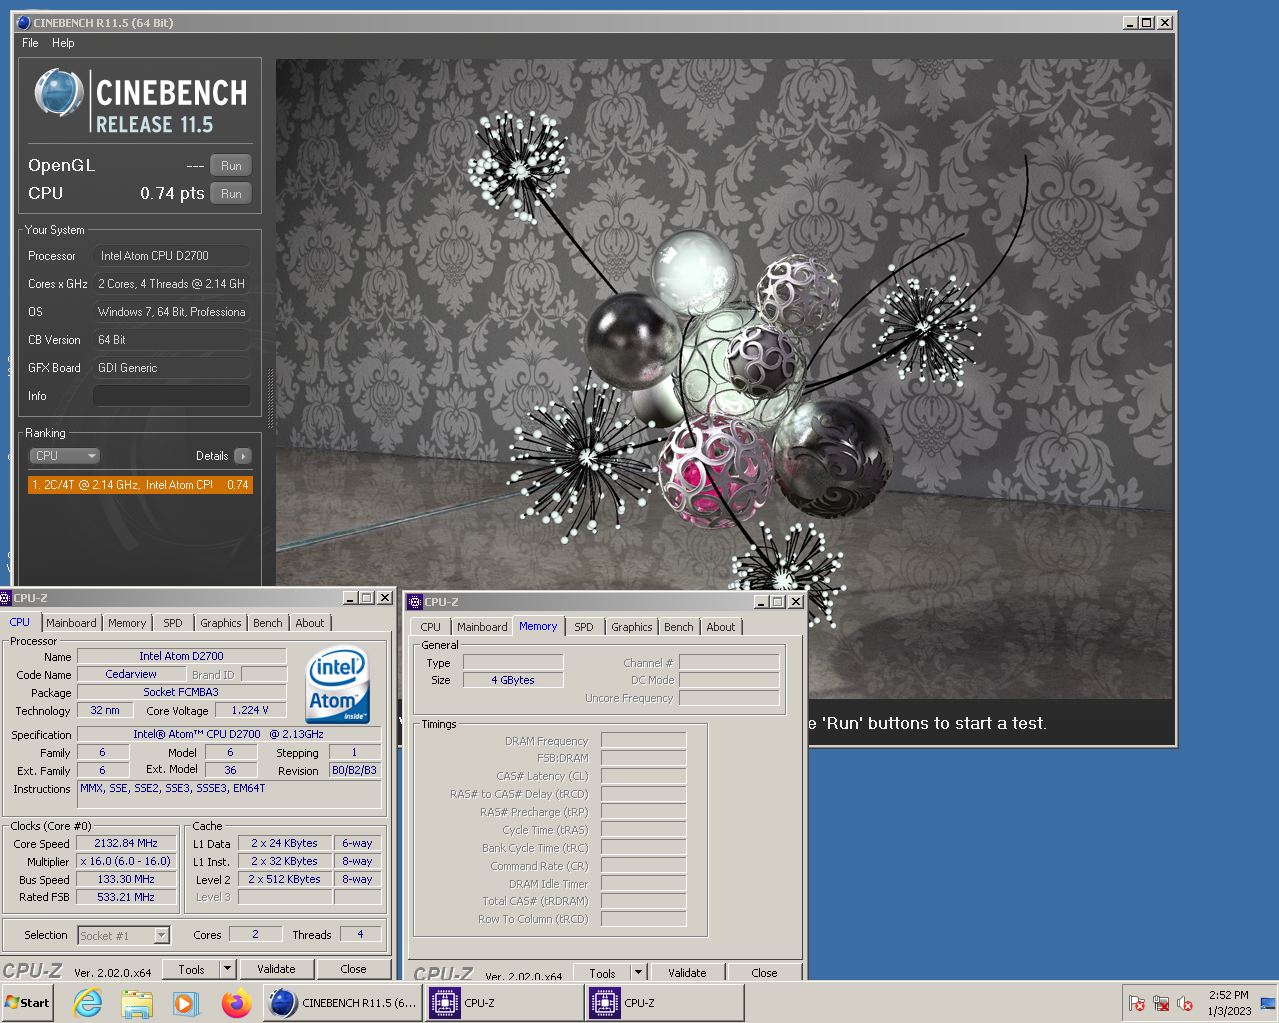Open the Action Center flag tray icon
Viewport: 1279px width, 1023px height.
coord(1136,1003)
